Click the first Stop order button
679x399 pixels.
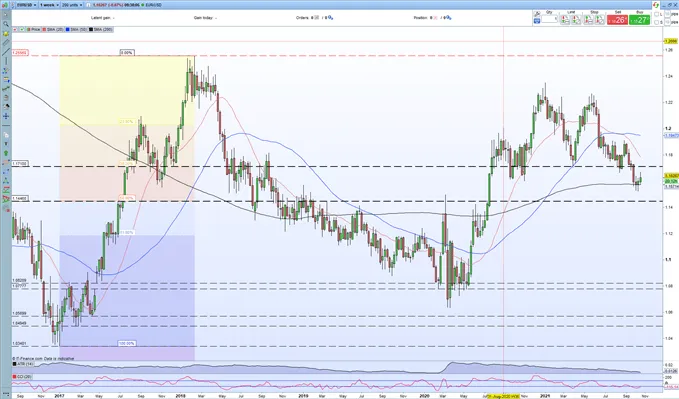(x=588, y=19)
